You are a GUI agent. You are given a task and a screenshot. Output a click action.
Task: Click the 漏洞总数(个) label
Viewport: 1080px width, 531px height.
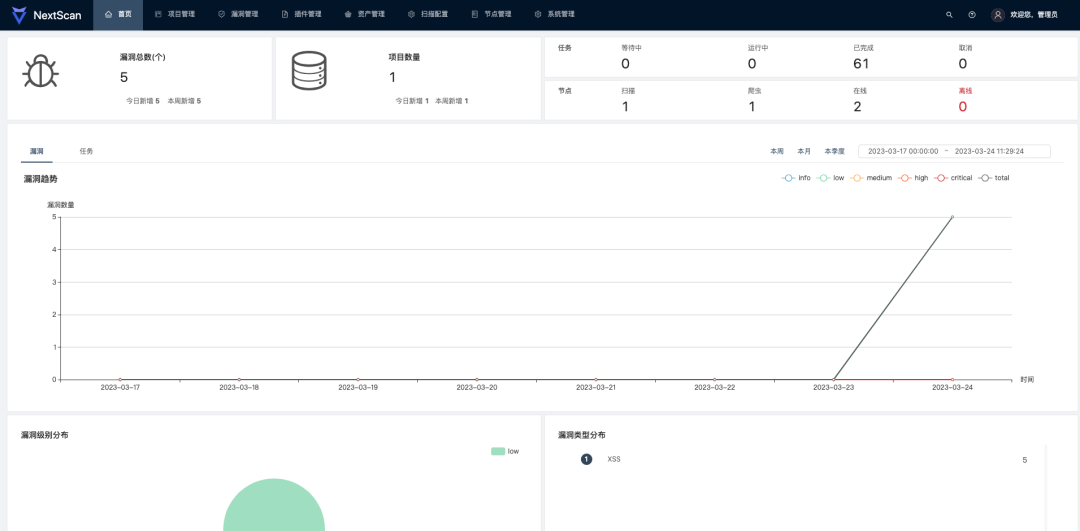(143, 57)
